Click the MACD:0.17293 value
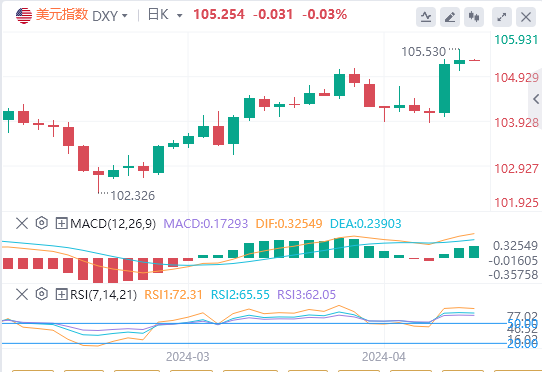542x372 pixels. click(x=206, y=224)
